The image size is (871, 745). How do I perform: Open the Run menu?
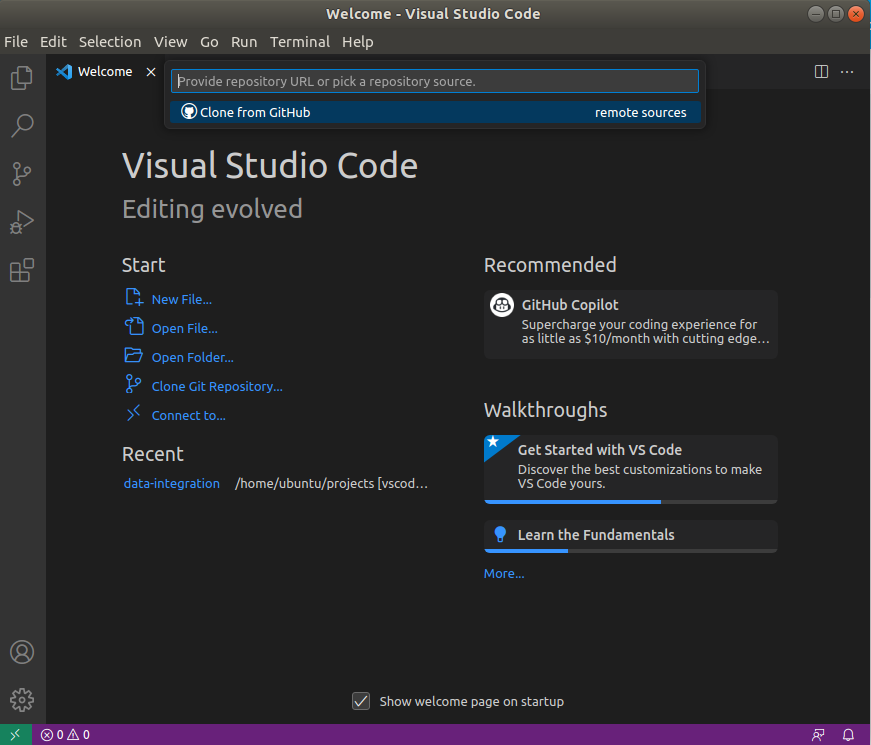tap(244, 42)
